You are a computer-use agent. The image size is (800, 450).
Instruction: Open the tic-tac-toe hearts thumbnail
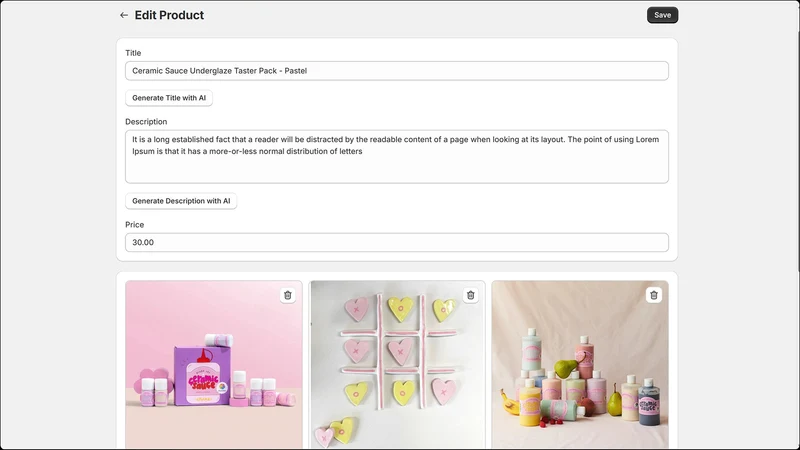(x=397, y=364)
